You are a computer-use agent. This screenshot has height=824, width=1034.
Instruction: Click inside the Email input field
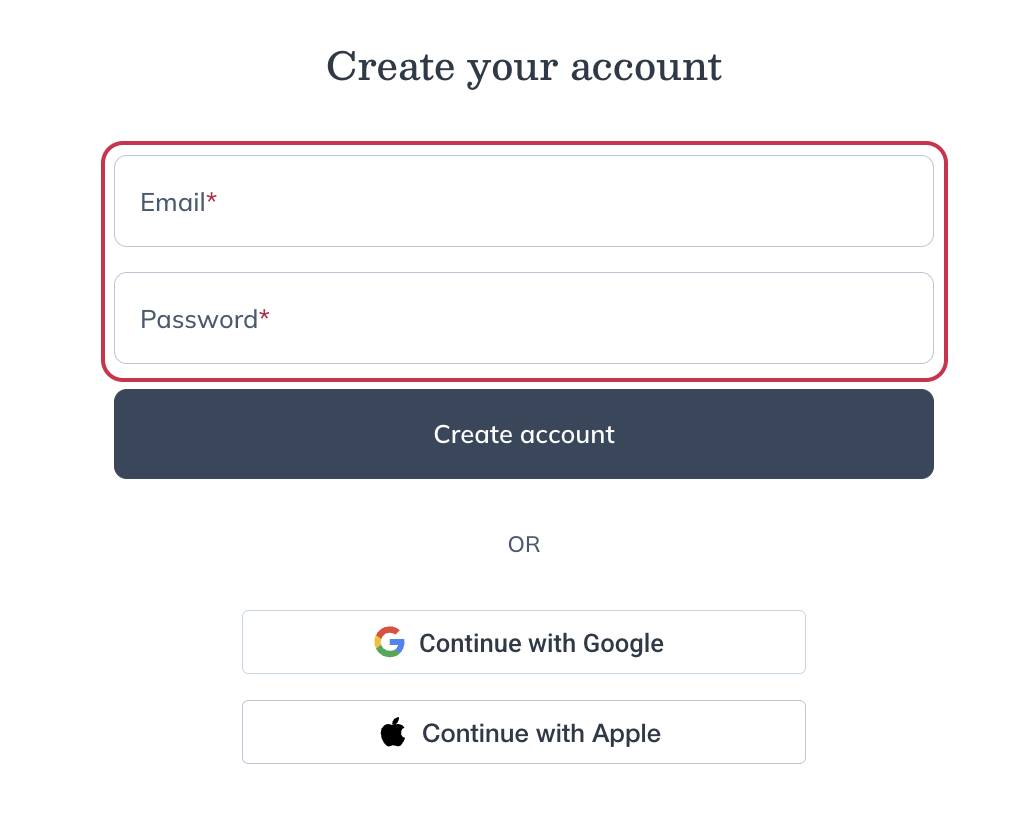coord(523,200)
